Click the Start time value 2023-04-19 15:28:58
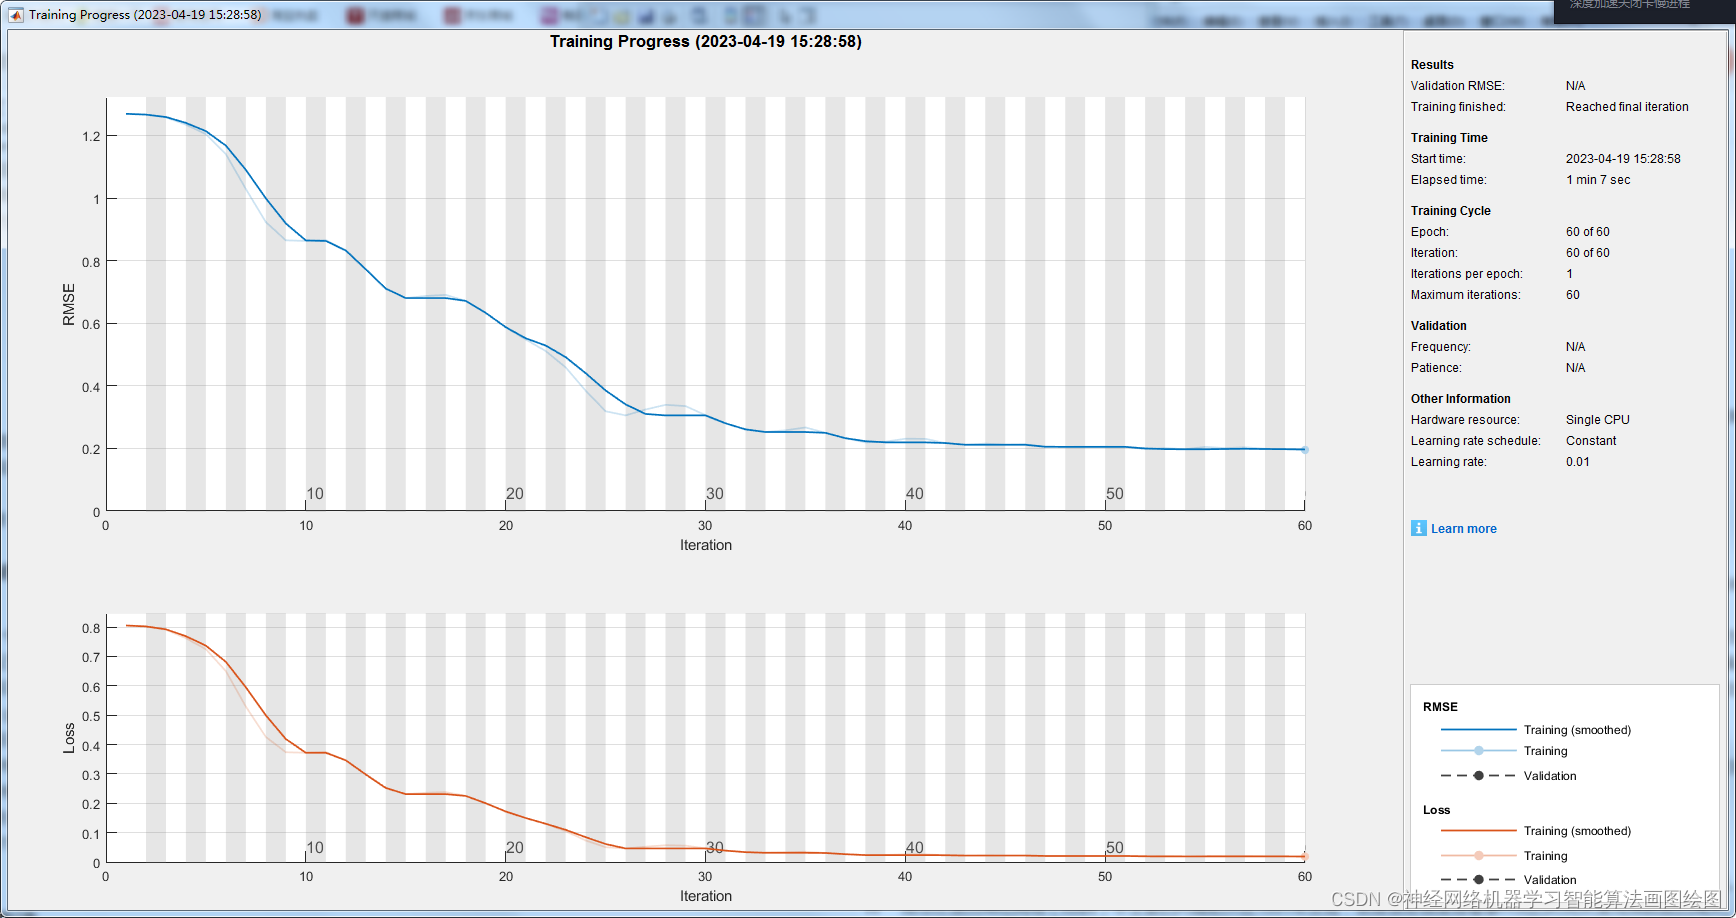 click(1623, 159)
